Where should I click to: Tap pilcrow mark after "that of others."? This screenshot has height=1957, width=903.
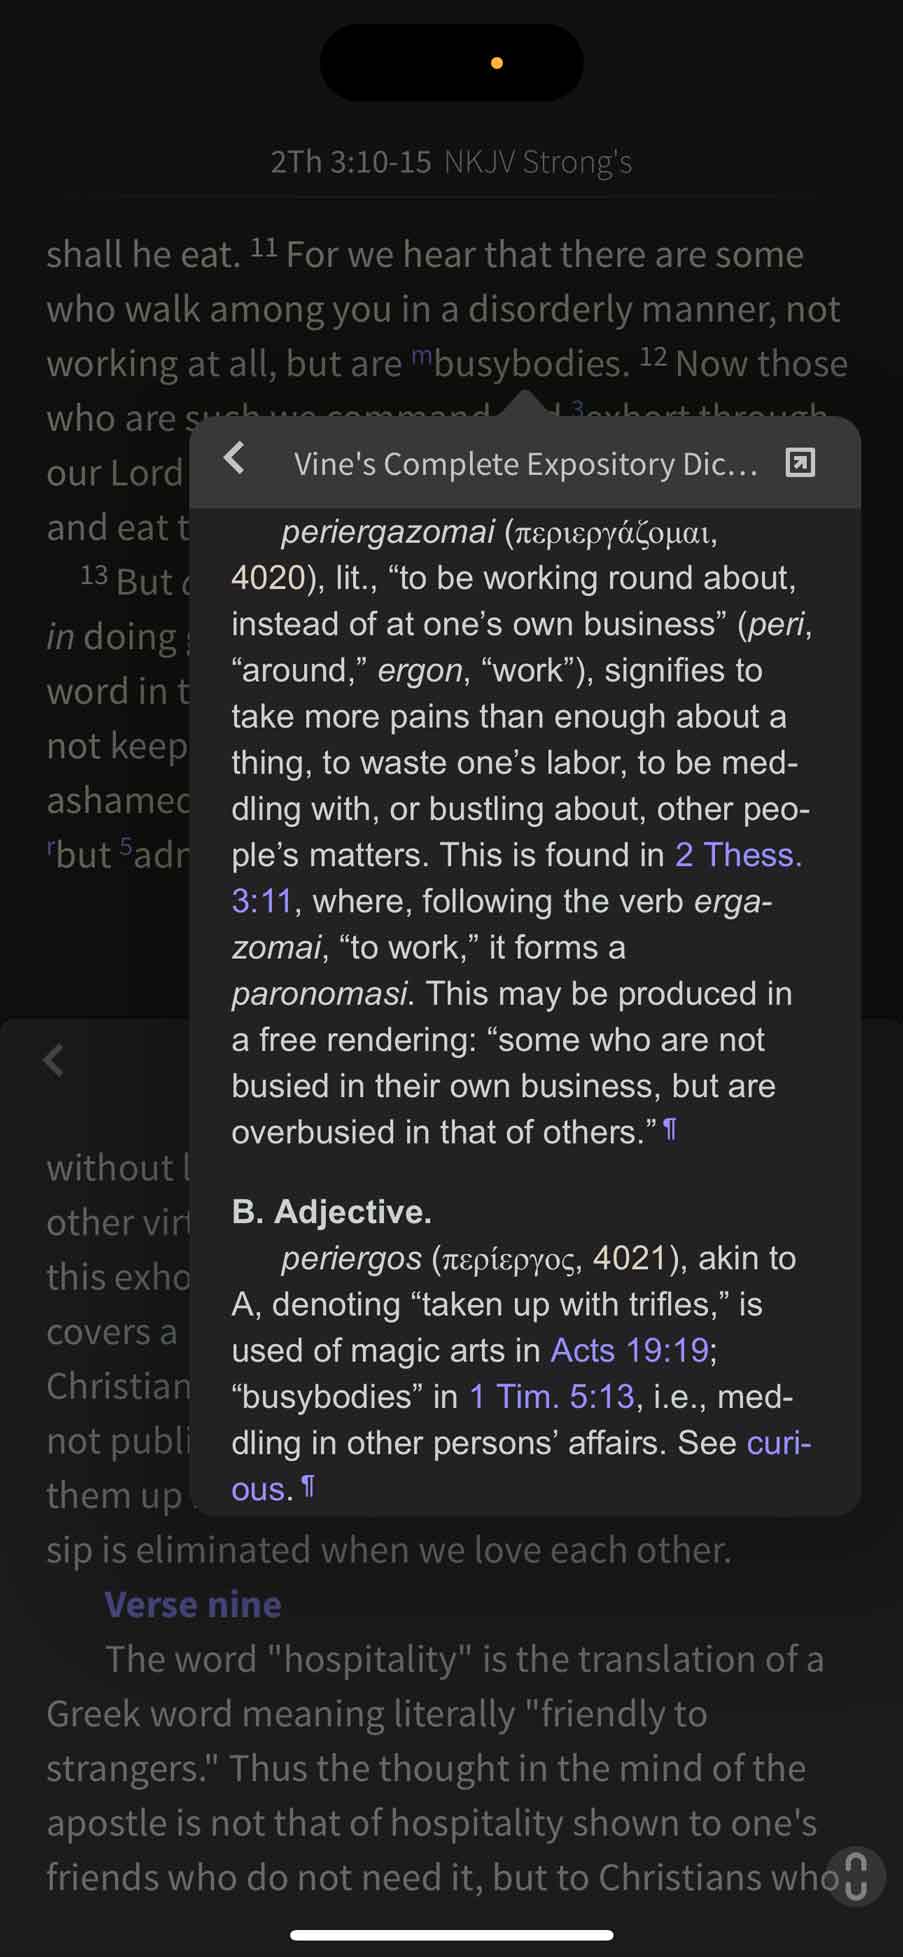(x=670, y=1130)
